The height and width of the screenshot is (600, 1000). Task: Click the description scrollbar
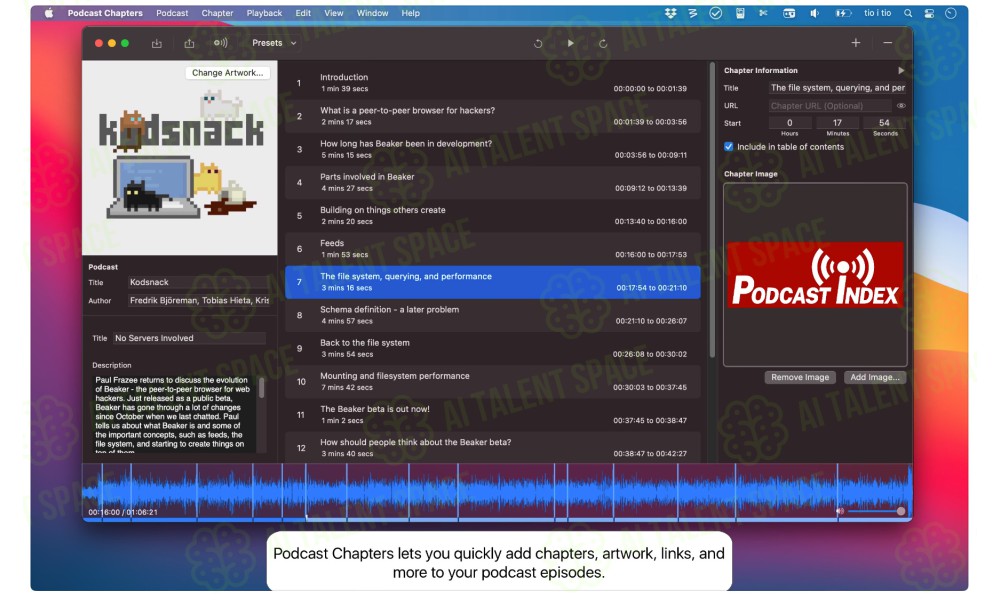click(261, 388)
